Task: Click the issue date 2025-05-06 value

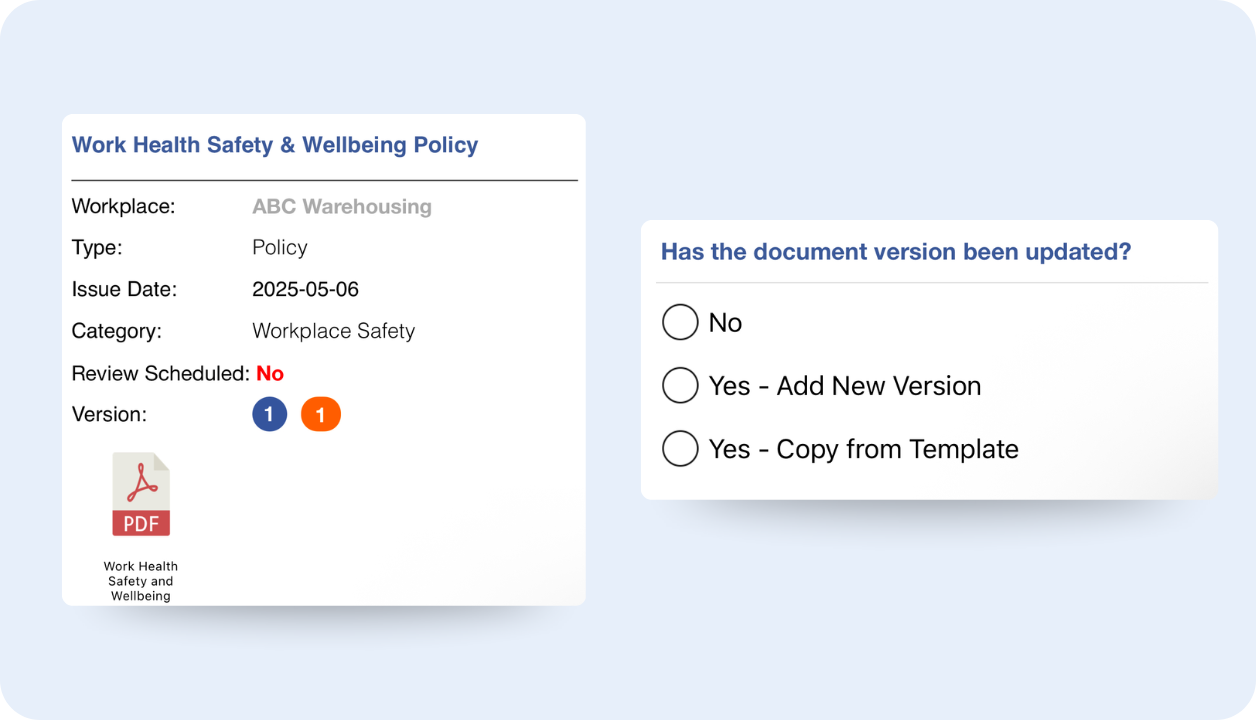Action: pyautogui.click(x=305, y=290)
